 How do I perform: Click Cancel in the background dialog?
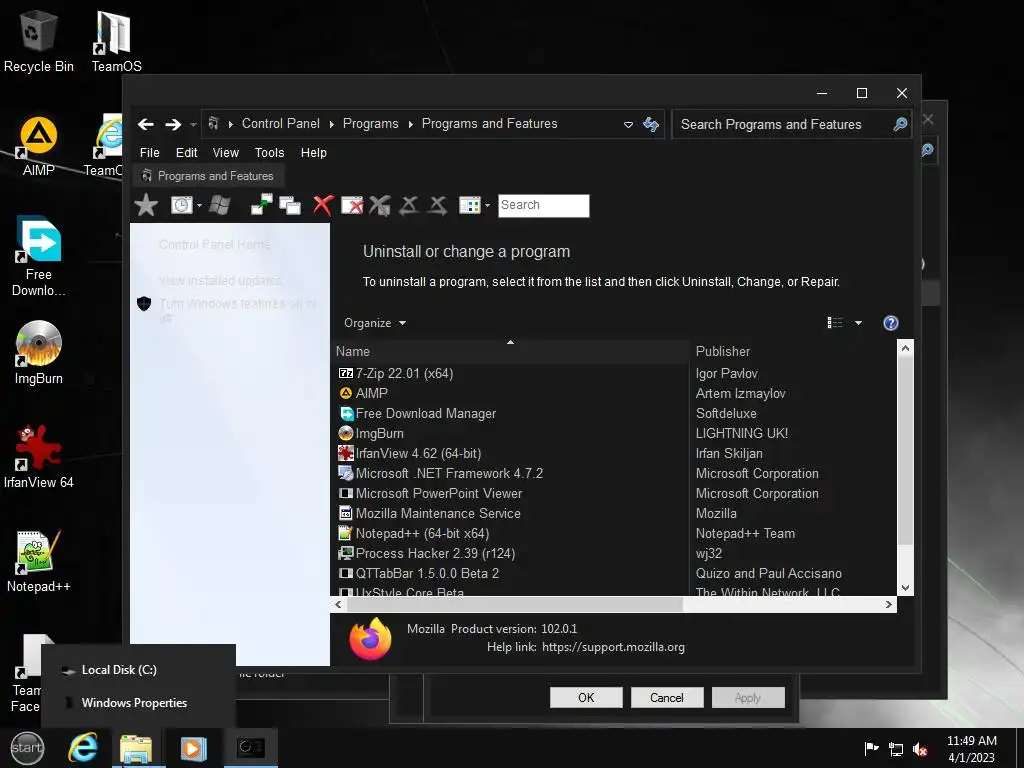[667, 697]
